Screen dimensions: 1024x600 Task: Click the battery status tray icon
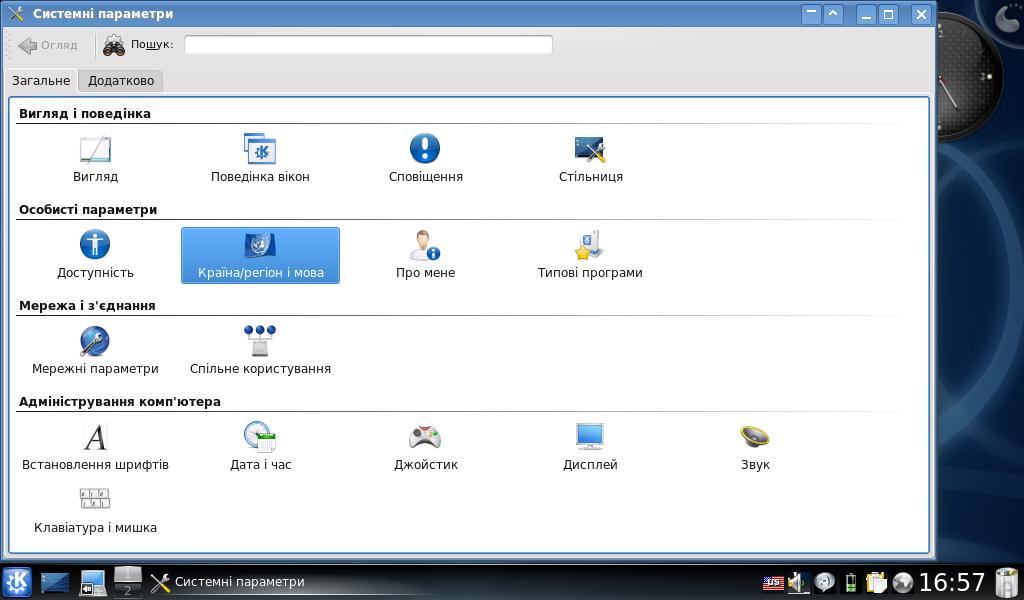pos(850,582)
